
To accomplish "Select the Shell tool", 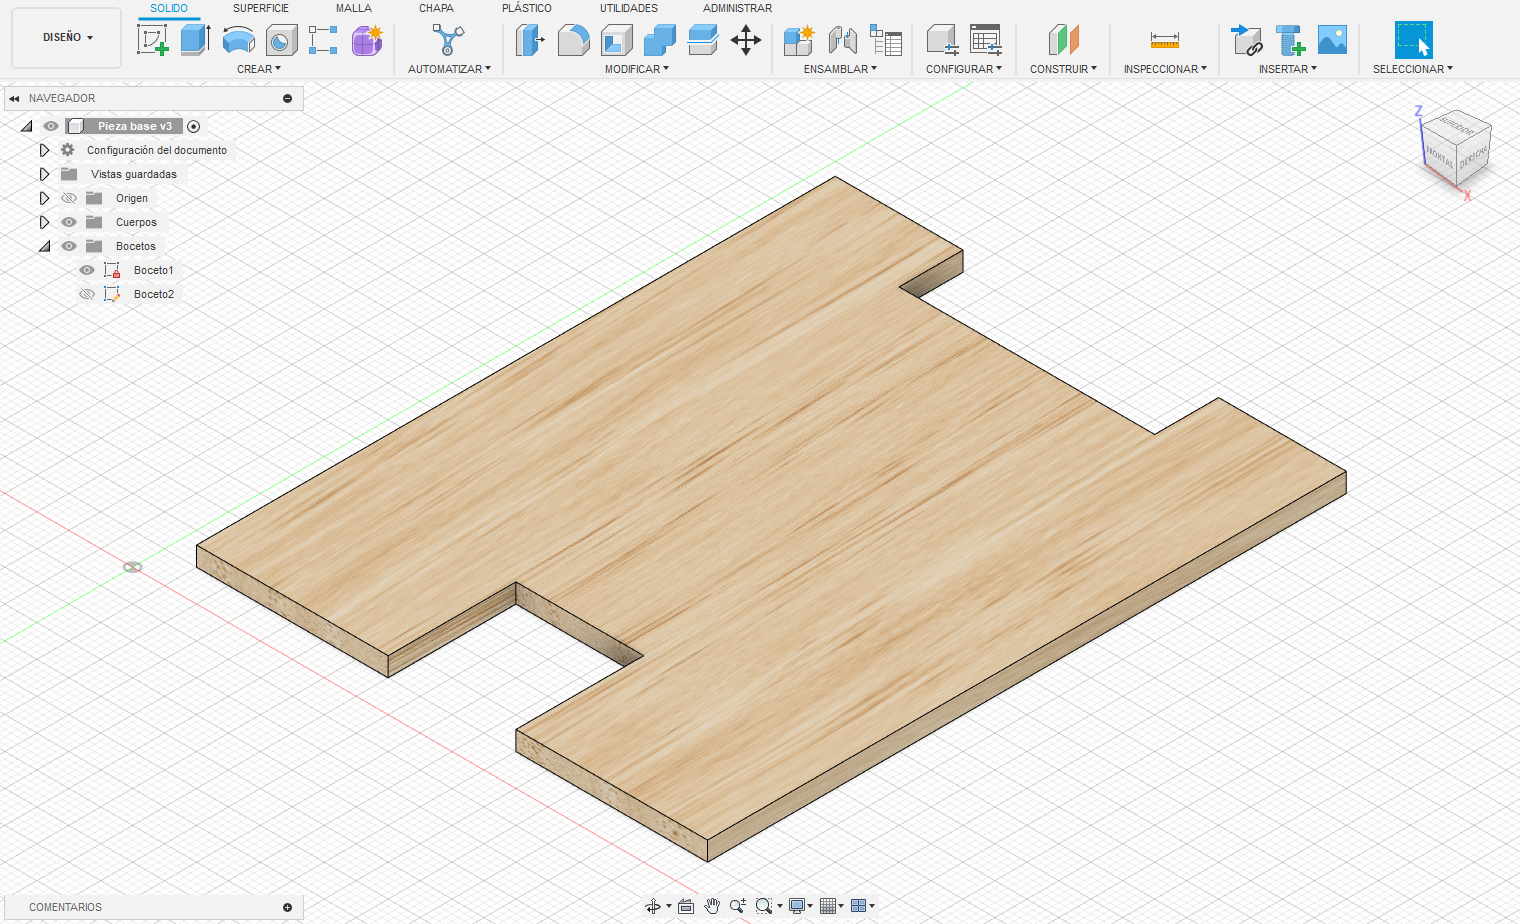I will click(616, 40).
